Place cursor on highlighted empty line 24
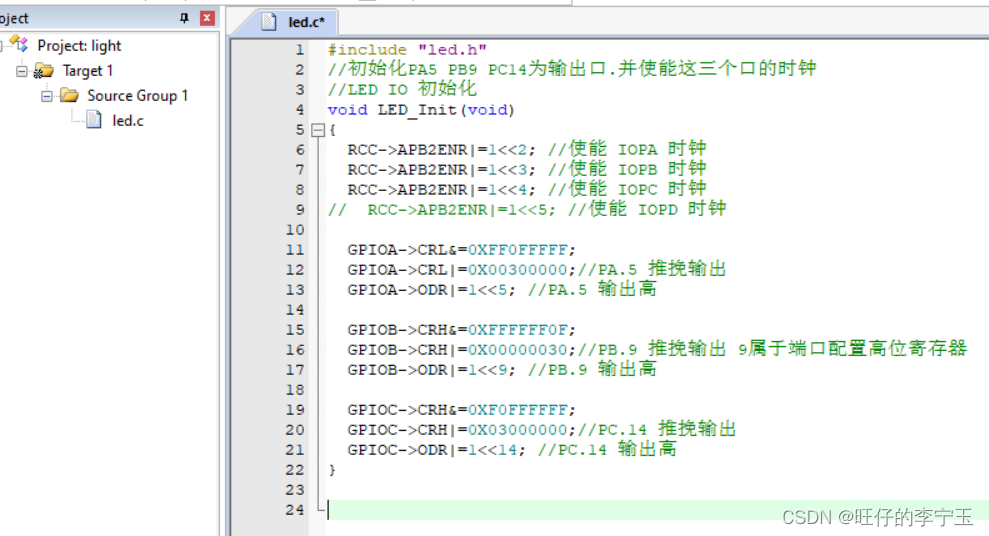 656,510
